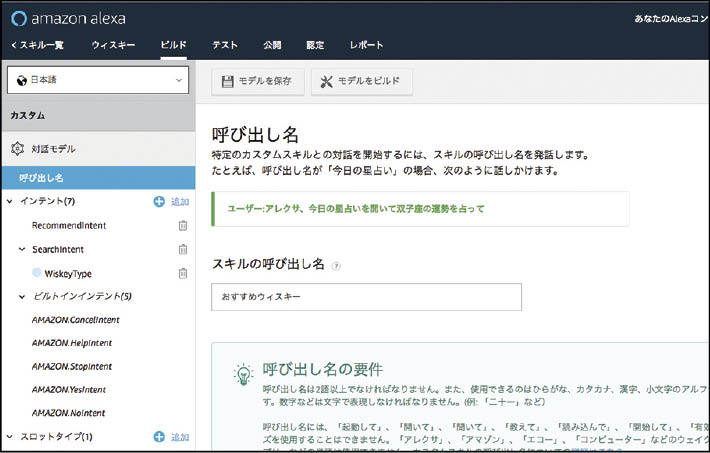Select RecommendIntent in the intent list
710x453 pixels.
[x=69, y=226]
